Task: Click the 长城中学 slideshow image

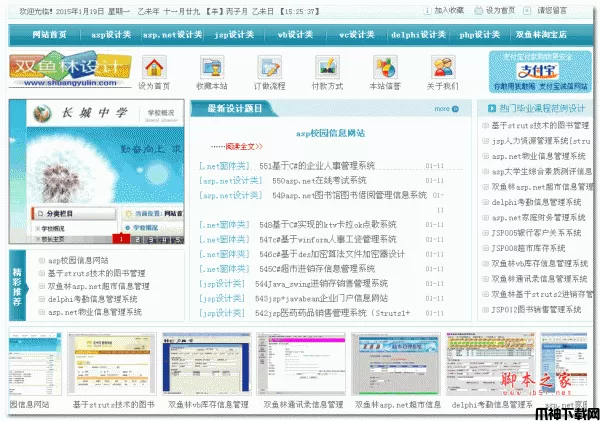Action: pyautogui.click(x=97, y=171)
